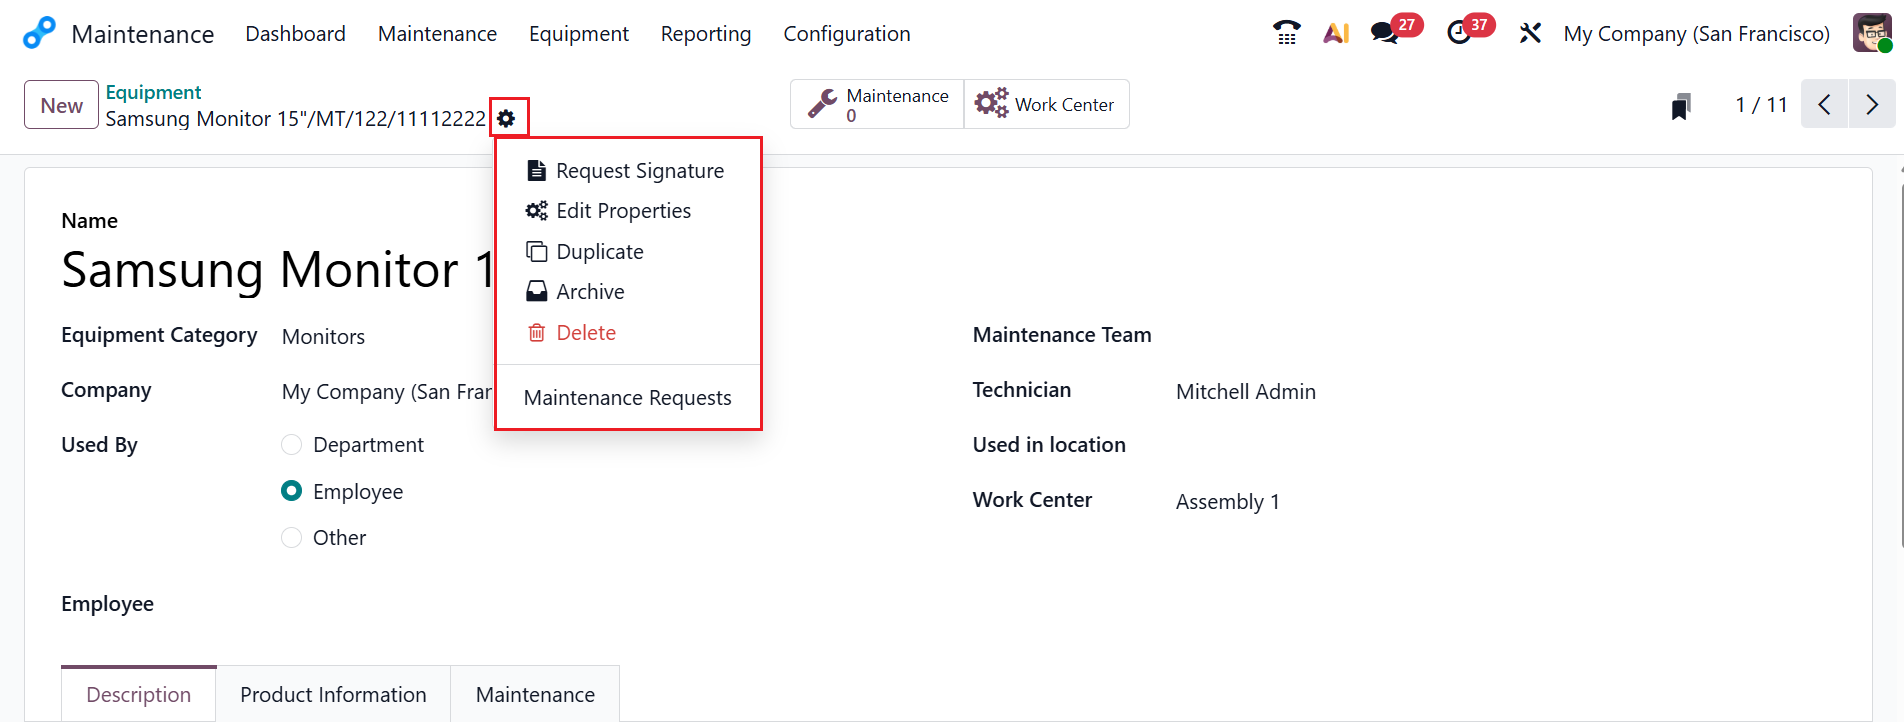Open the chat messages icon with 27 badge
This screenshot has height=722, width=1904.
(x=1385, y=33)
